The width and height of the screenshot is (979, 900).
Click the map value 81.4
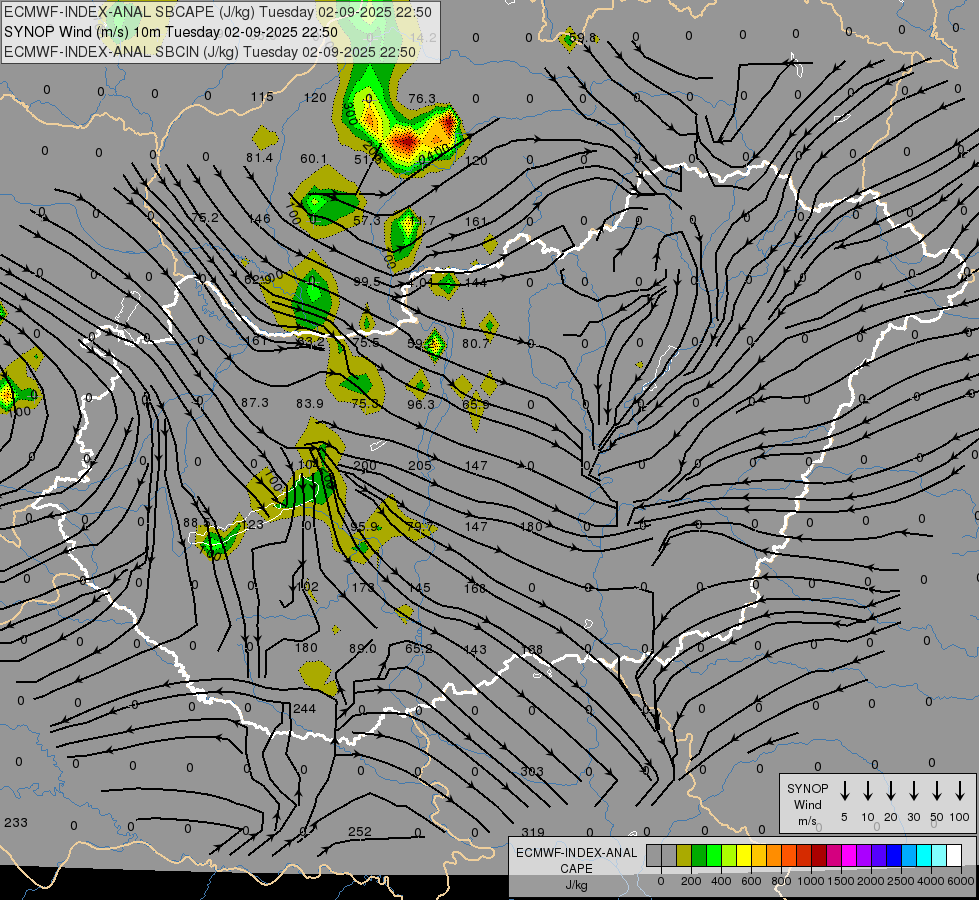259,158
